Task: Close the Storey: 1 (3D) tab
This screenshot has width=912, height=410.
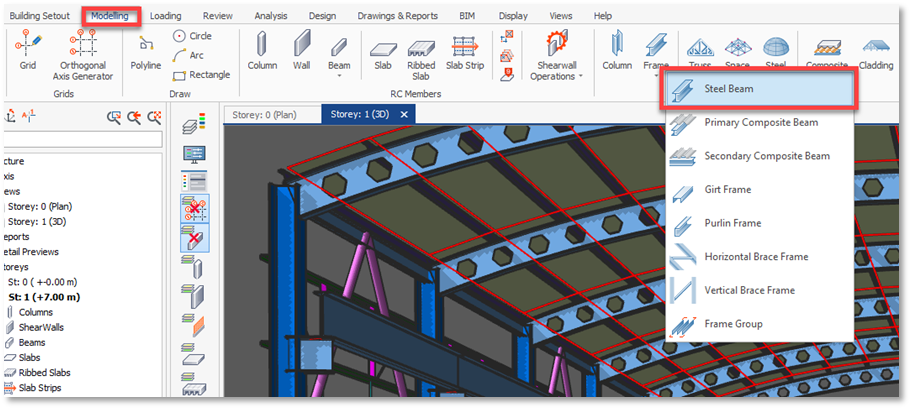Action: click(404, 115)
